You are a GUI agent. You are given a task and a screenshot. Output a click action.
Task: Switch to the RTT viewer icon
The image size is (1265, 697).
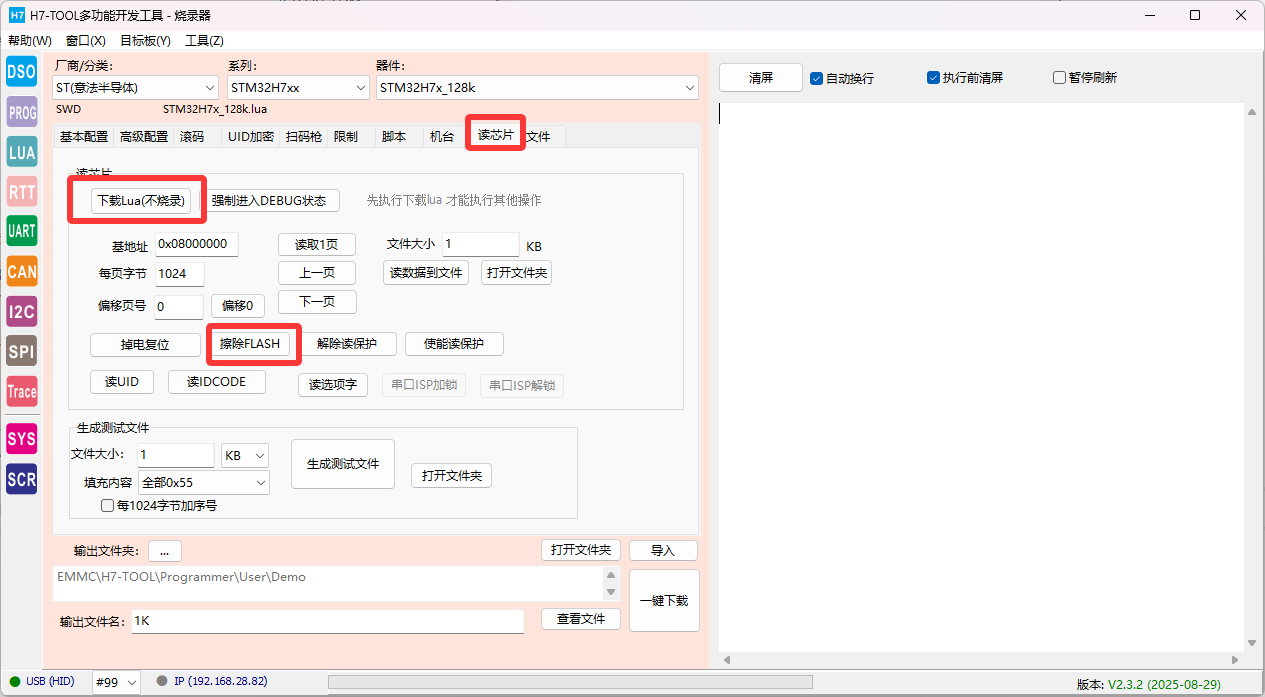click(x=21, y=192)
